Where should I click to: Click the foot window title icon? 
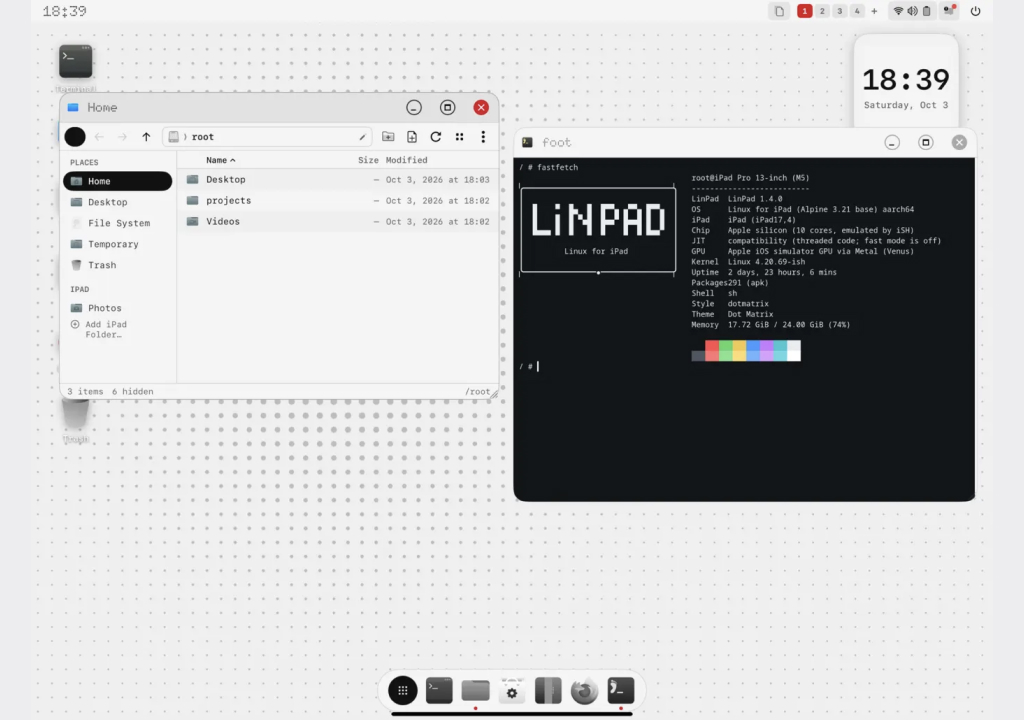[527, 142]
